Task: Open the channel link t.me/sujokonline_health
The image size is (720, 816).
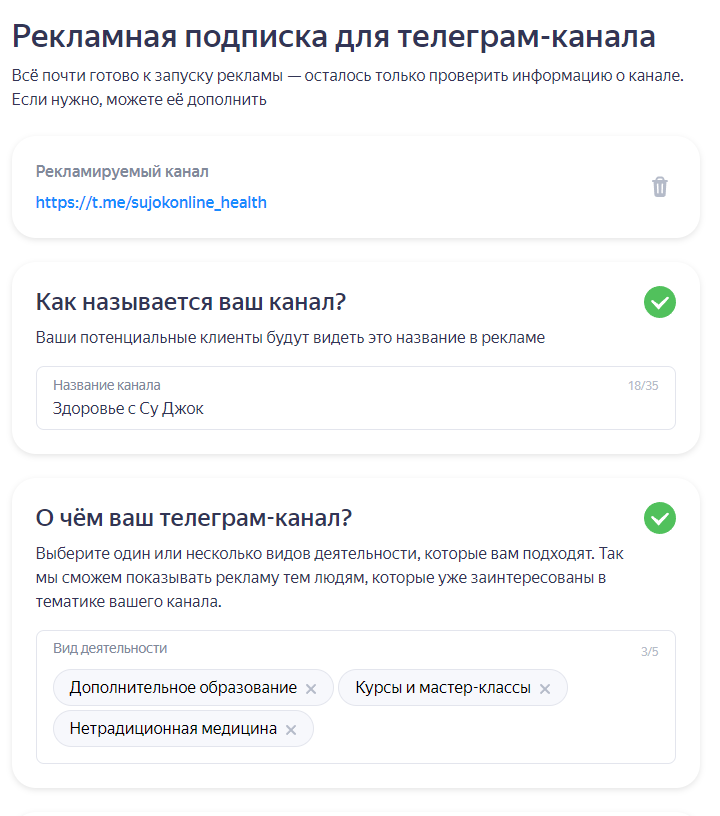Action: tap(150, 202)
